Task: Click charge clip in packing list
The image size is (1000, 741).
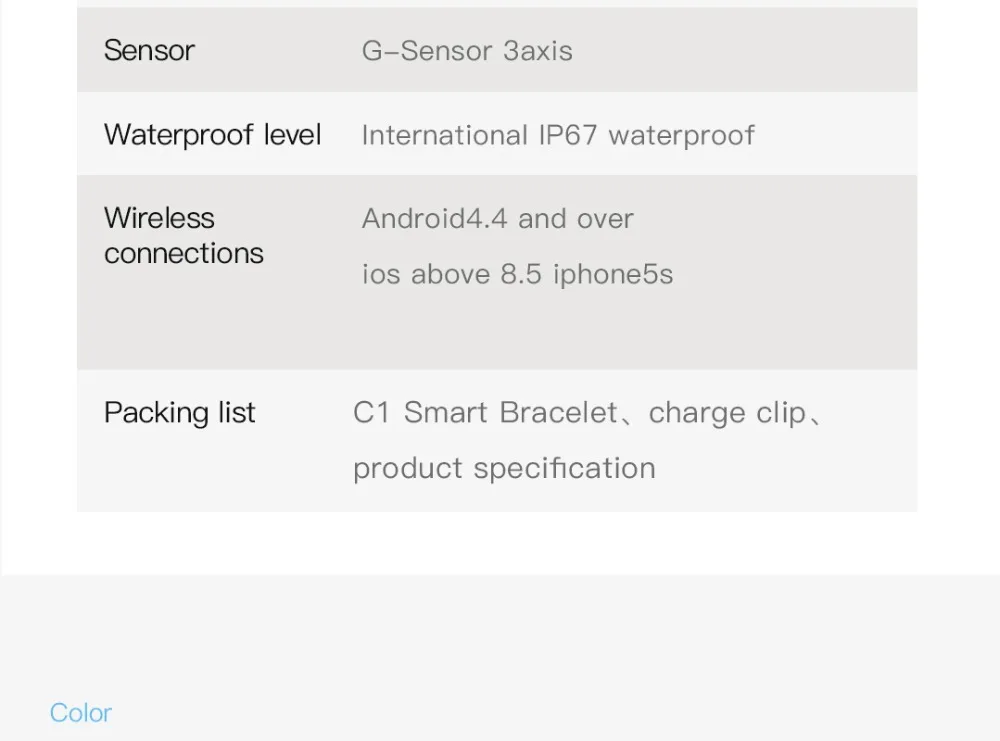Action: click(727, 413)
